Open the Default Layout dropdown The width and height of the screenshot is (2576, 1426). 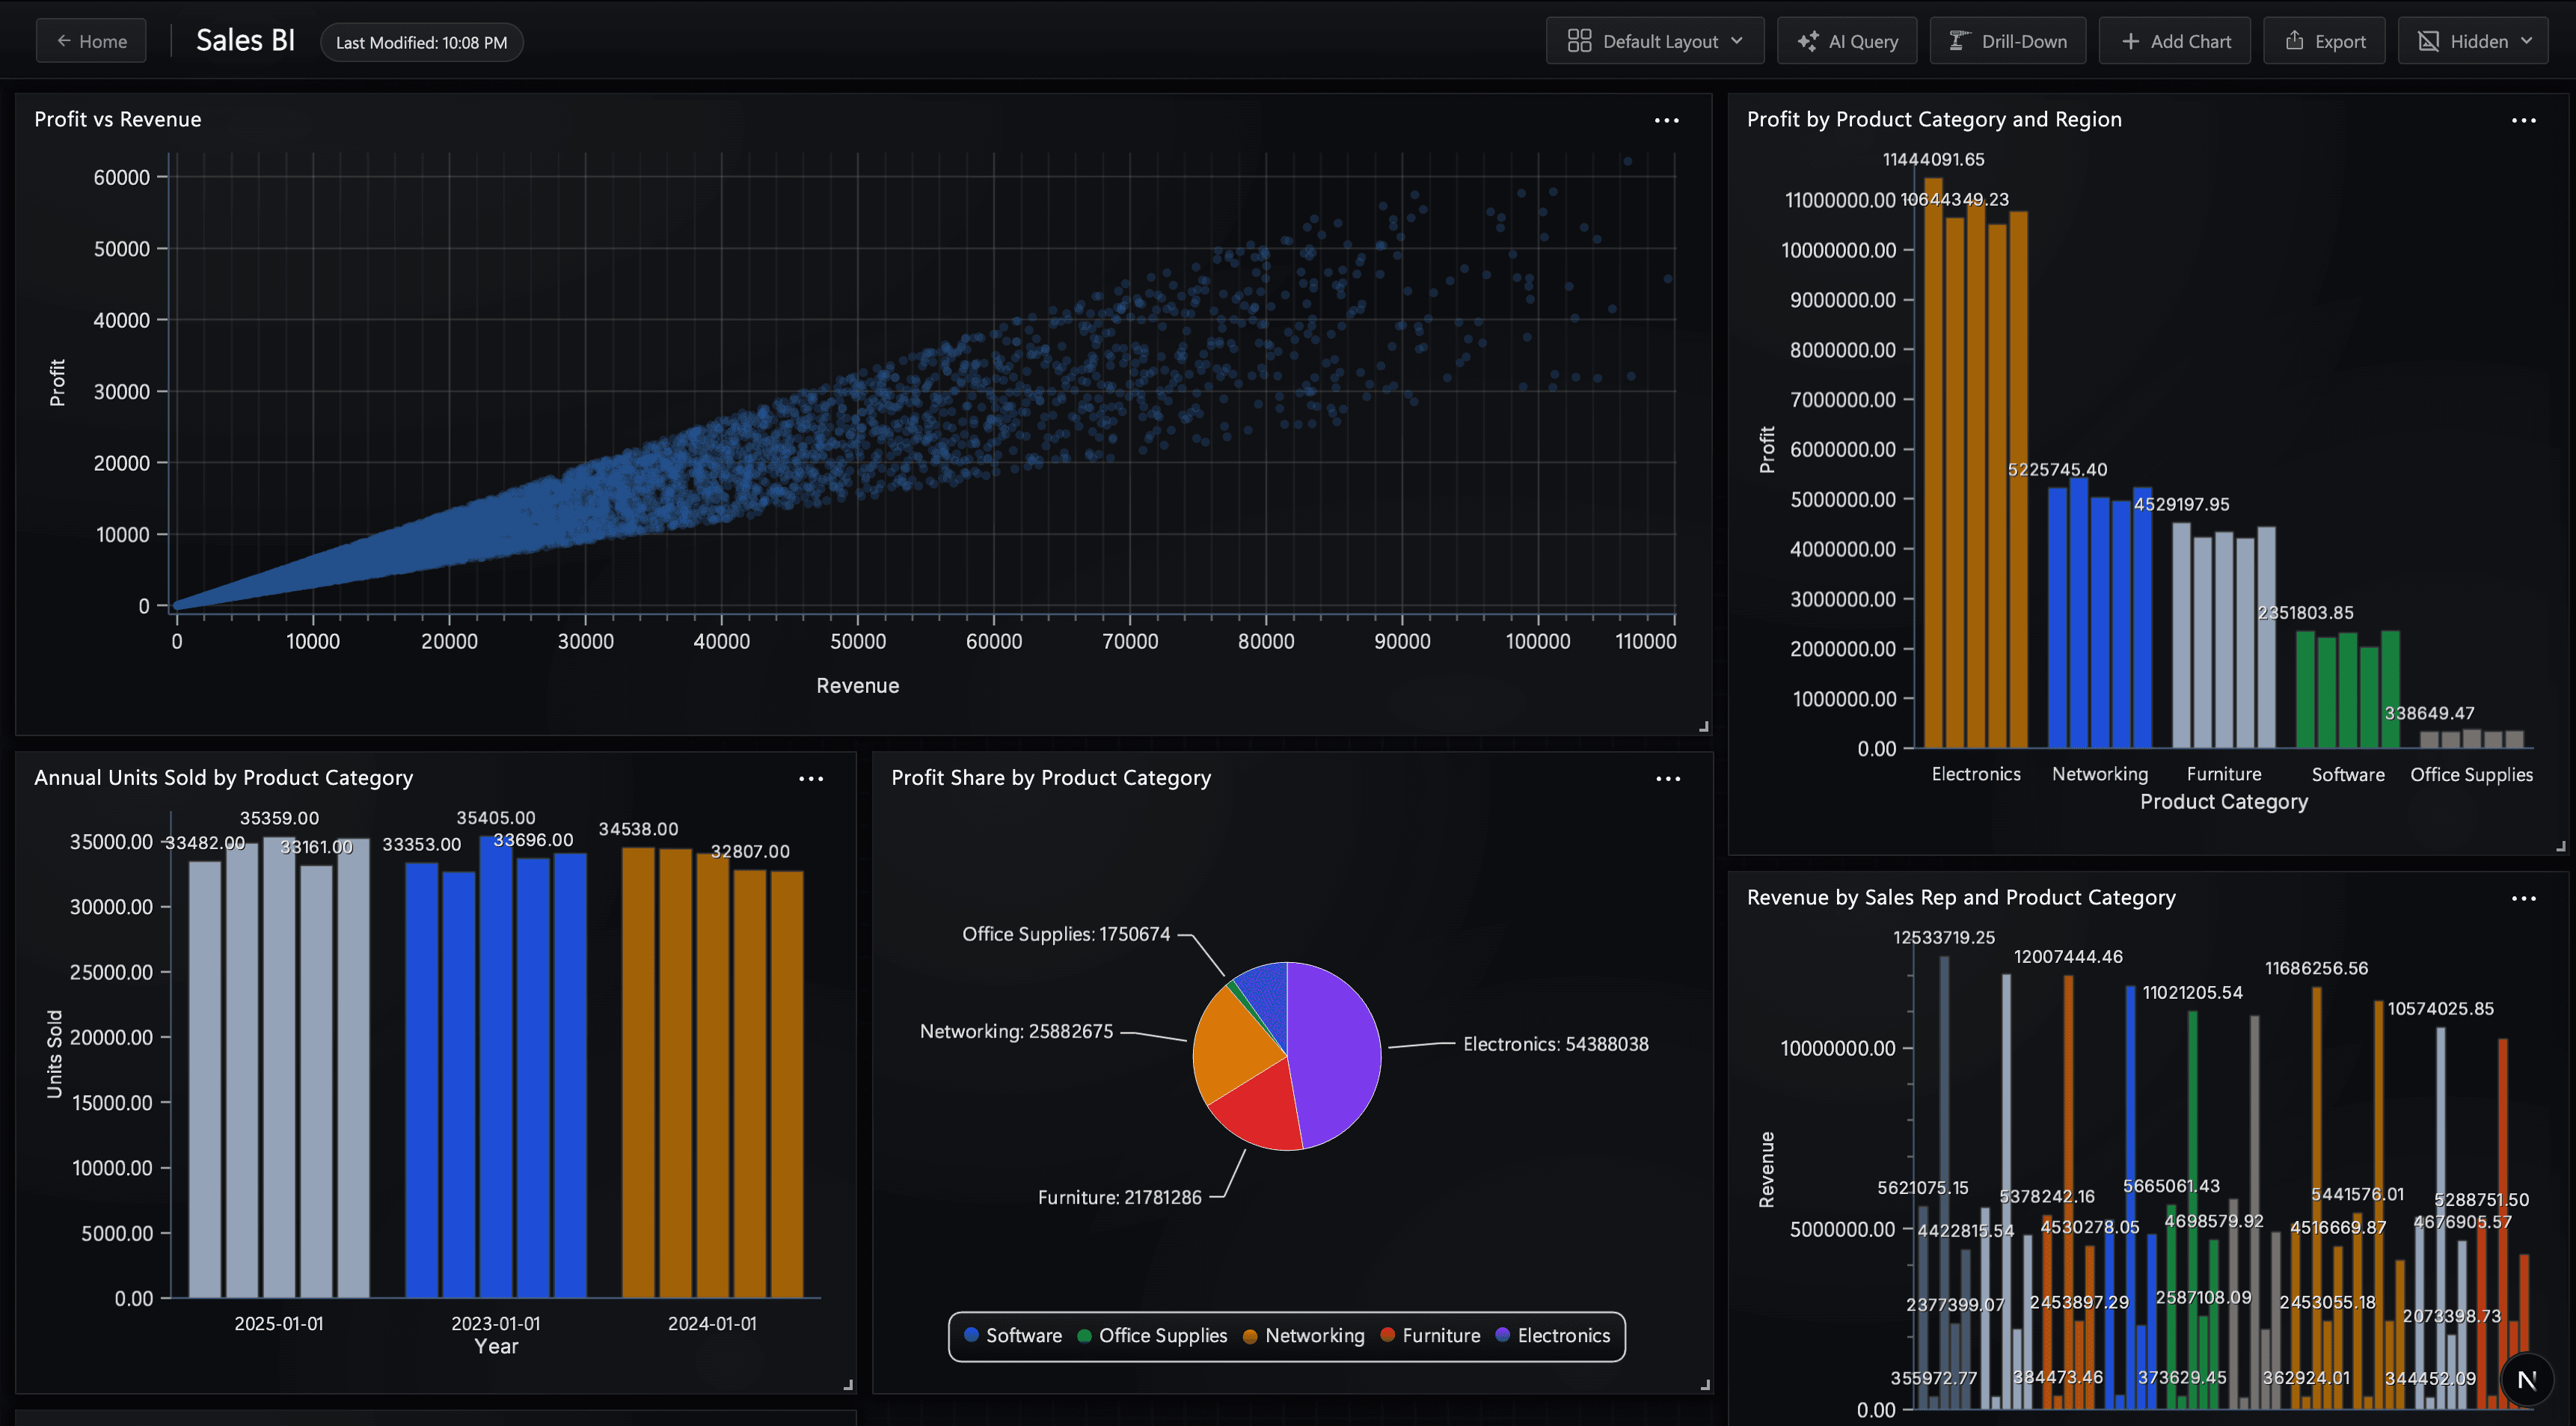tap(1655, 41)
